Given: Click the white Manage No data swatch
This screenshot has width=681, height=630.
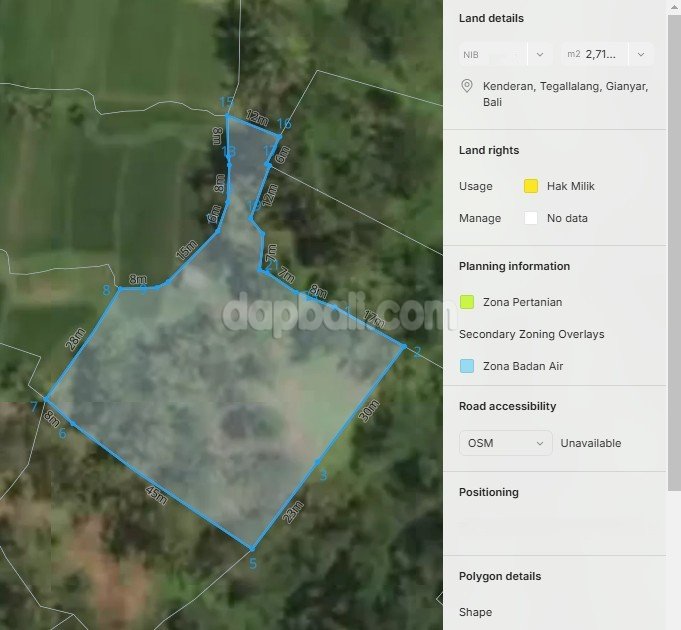Looking at the screenshot, I should (x=531, y=218).
